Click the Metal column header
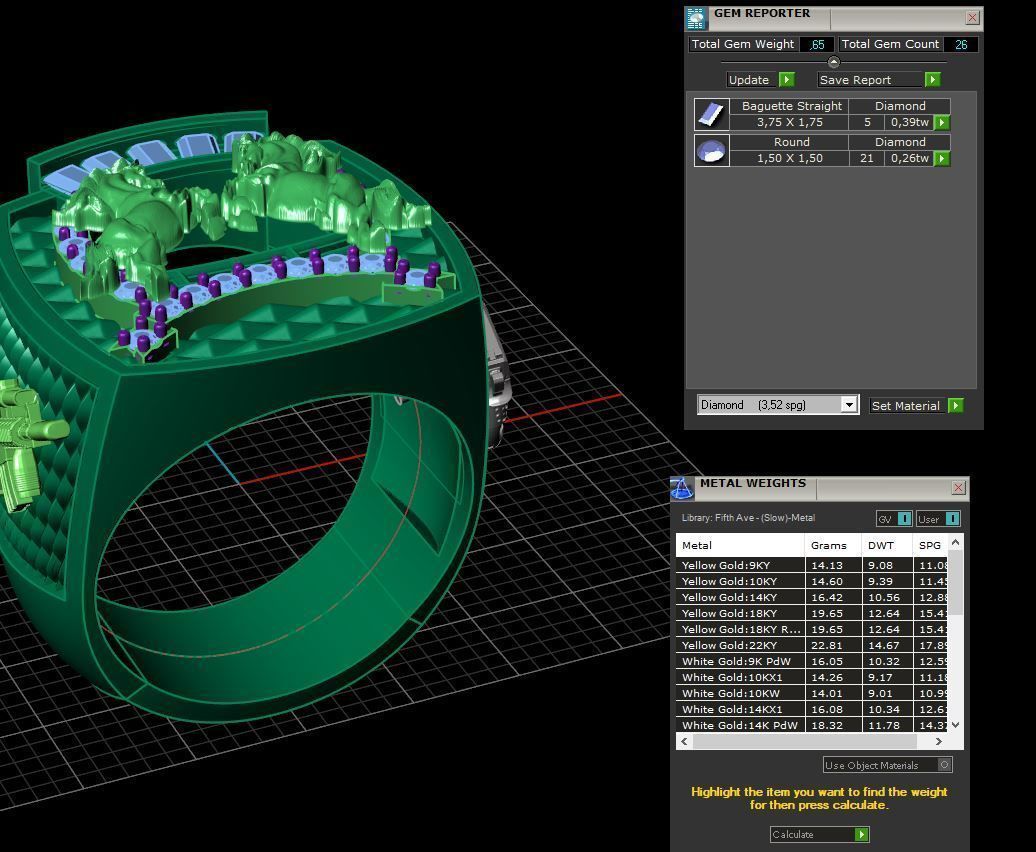This screenshot has height=852, width=1036. click(x=740, y=545)
